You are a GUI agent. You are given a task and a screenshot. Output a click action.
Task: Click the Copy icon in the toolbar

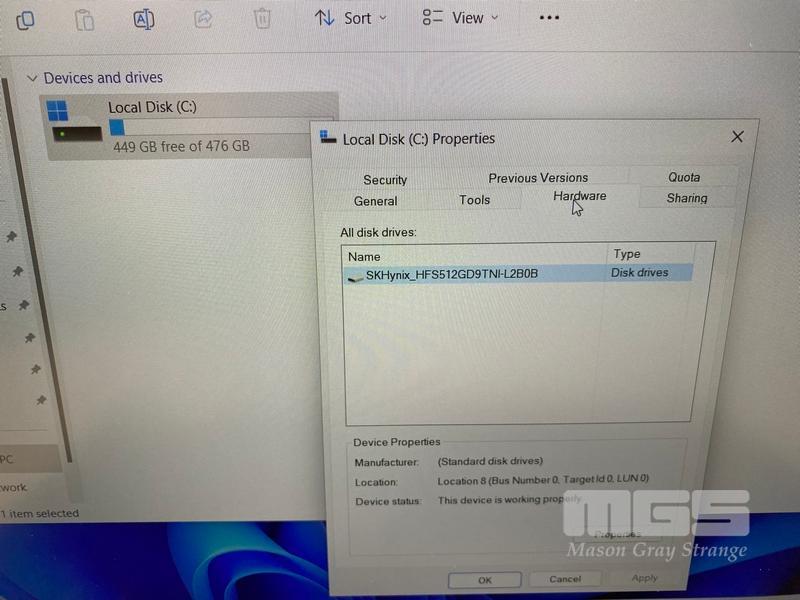tap(26, 19)
